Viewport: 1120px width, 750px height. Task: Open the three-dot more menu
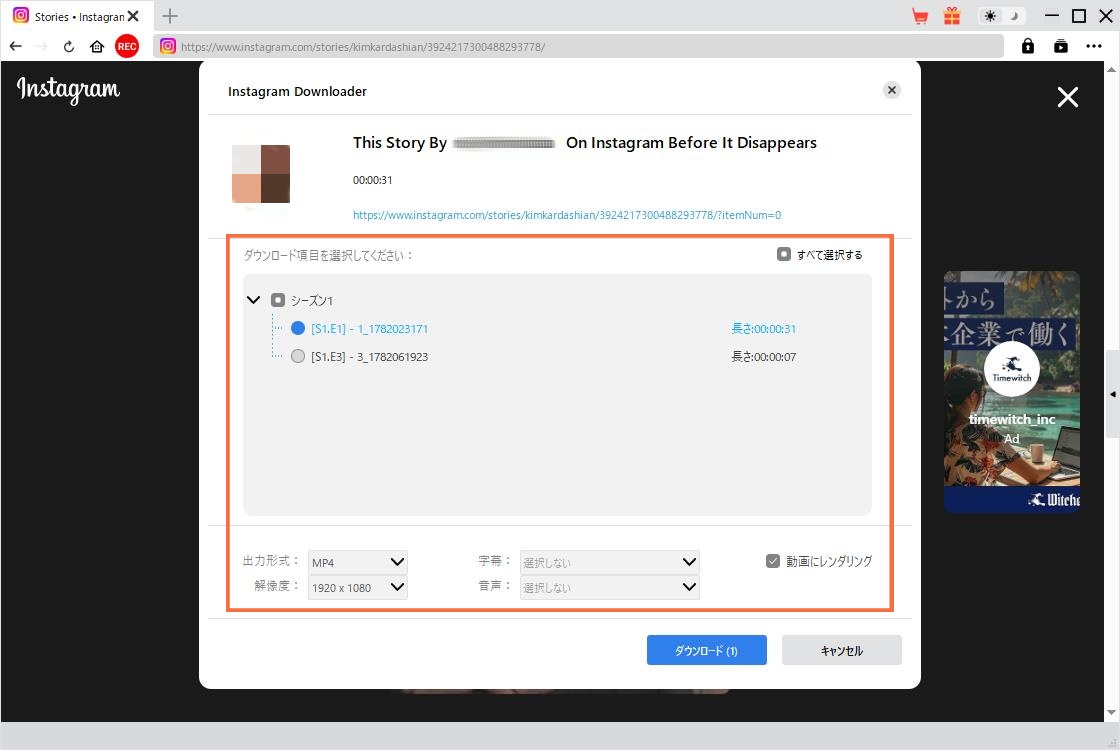click(1094, 46)
